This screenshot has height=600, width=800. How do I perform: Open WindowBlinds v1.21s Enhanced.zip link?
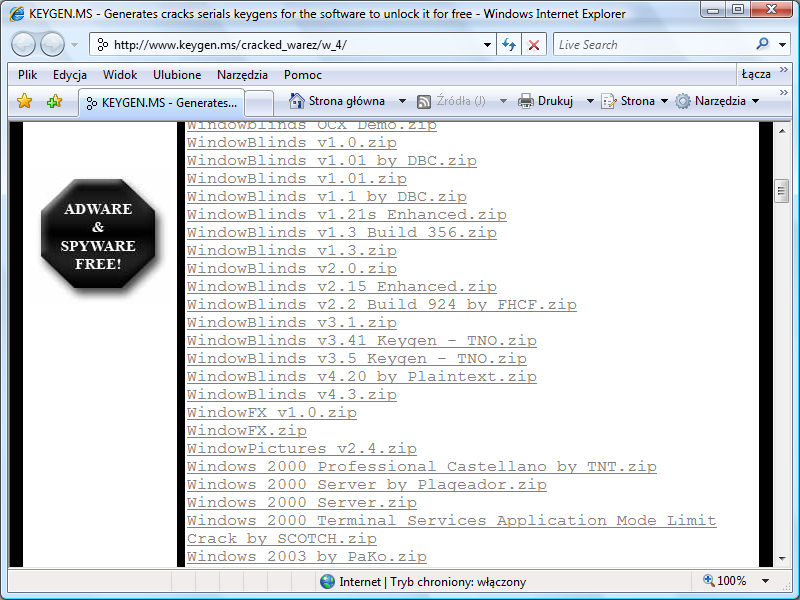click(346, 214)
